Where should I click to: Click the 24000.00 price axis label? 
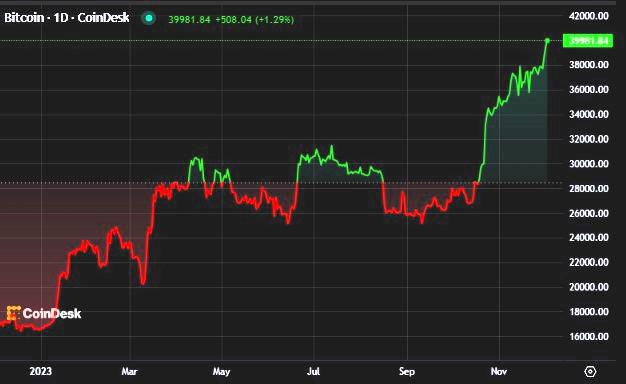[589, 238]
